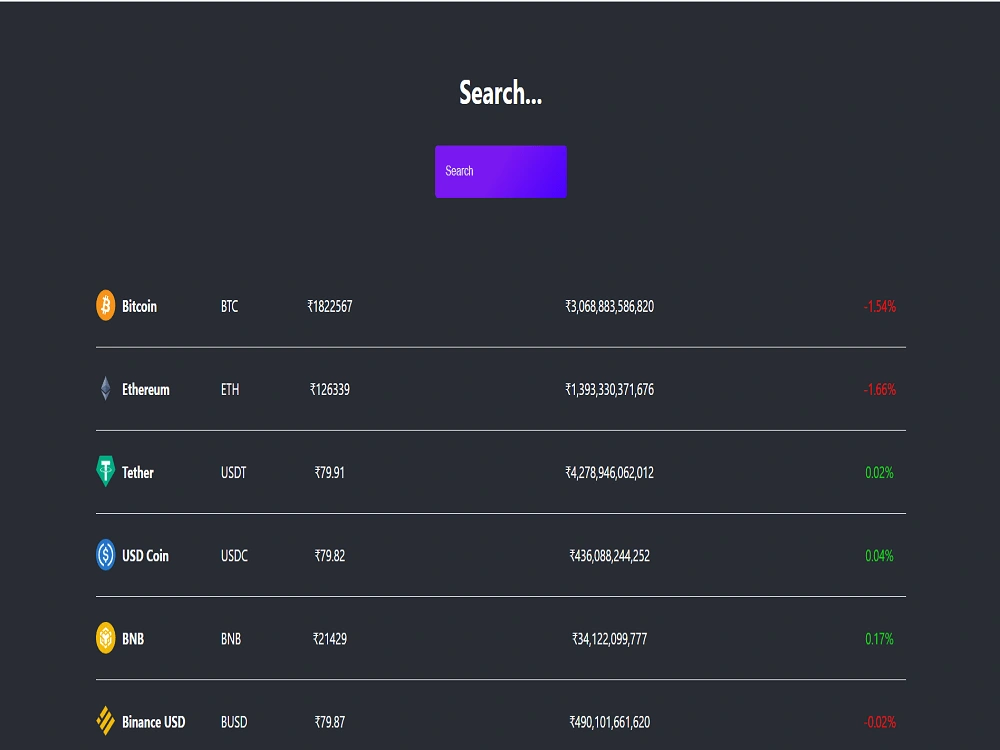Click Ethereum change -1.66%
The width and height of the screenshot is (1000, 750).
click(879, 390)
